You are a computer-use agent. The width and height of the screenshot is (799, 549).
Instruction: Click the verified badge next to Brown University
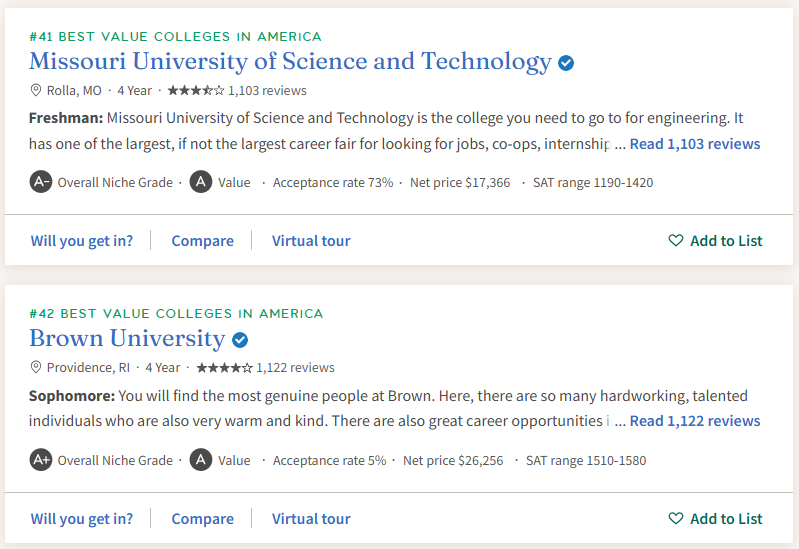coord(240,340)
